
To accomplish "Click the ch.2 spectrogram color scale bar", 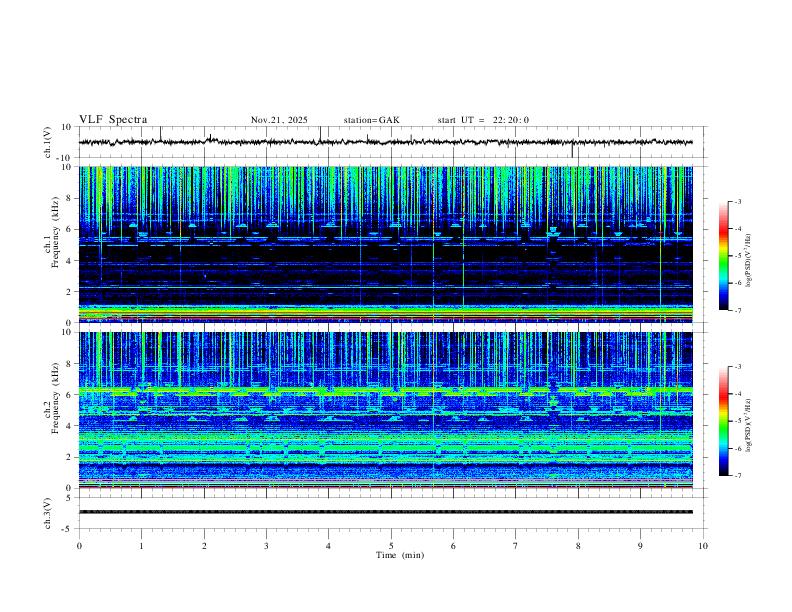I will click(723, 421).
